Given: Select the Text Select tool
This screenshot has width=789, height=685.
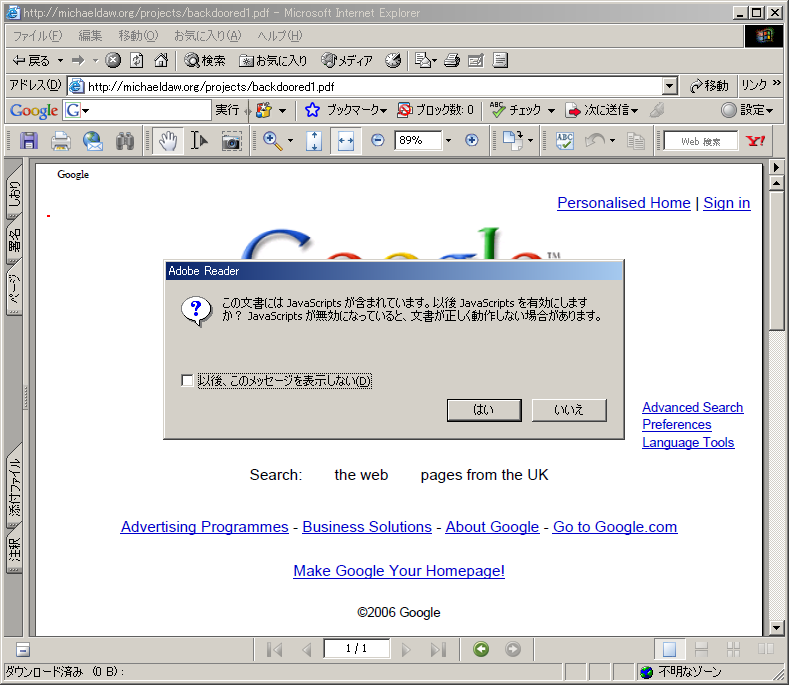Looking at the screenshot, I should [x=199, y=140].
